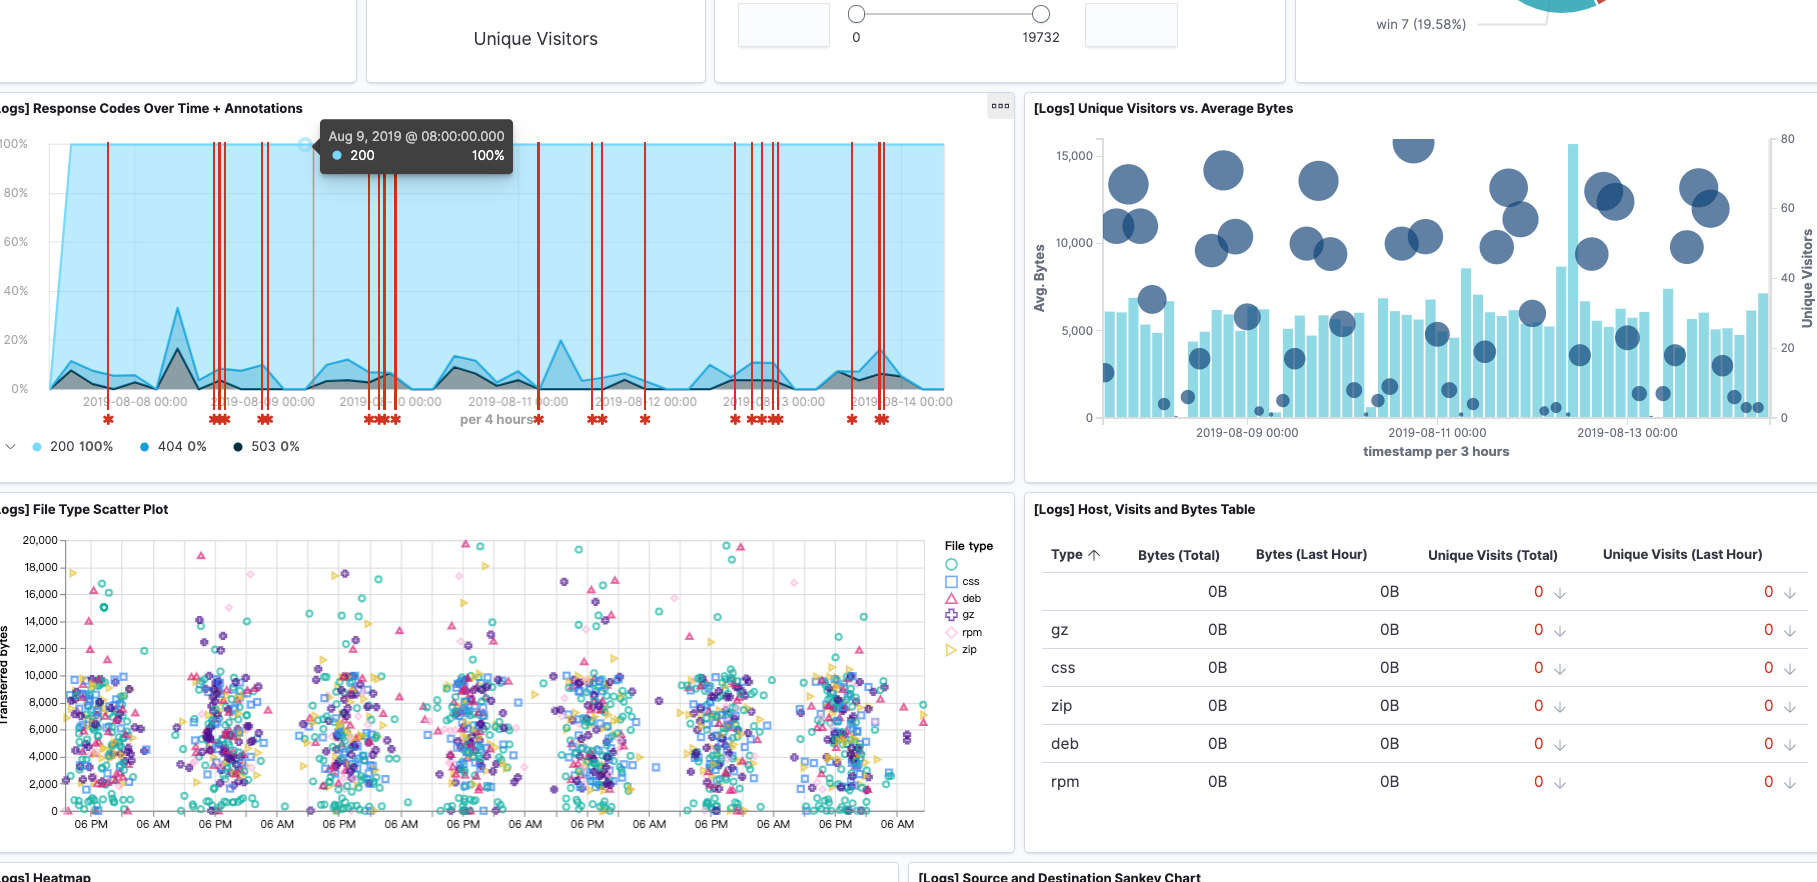The image size is (1817, 882).
Task: Click the zip row in Host table
Action: (x=1425, y=706)
